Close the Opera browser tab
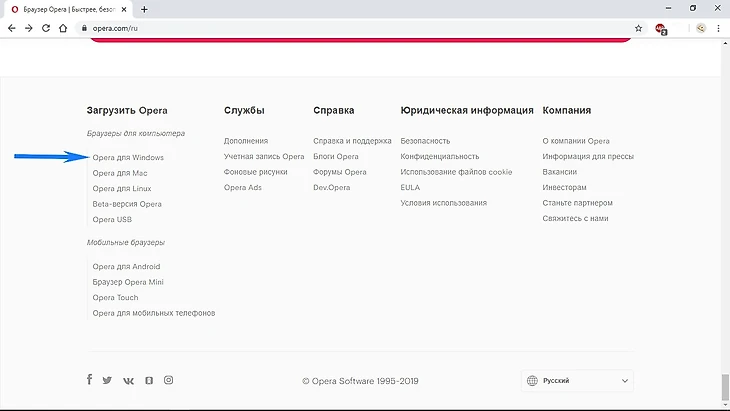 click(124, 9)
